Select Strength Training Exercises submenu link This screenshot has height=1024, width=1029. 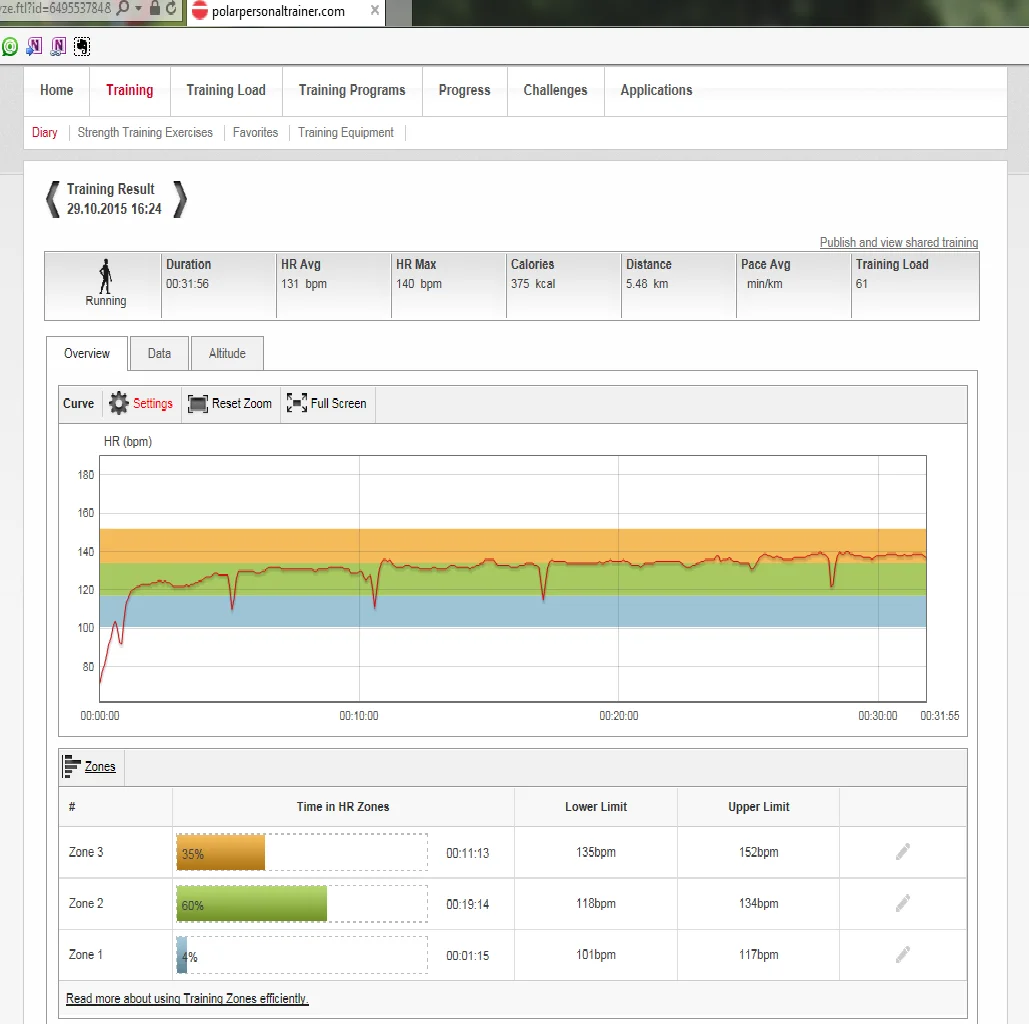[x=145, y=132]
